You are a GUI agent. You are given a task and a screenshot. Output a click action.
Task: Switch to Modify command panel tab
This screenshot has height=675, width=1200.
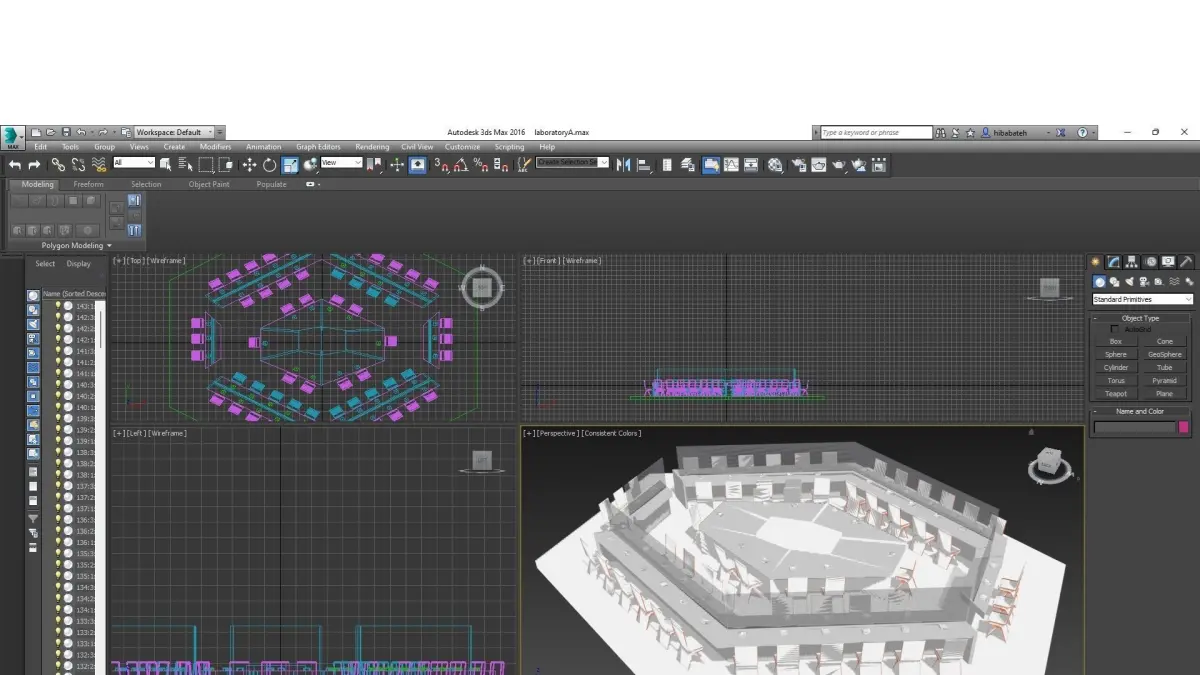[x=1113, y=262]
